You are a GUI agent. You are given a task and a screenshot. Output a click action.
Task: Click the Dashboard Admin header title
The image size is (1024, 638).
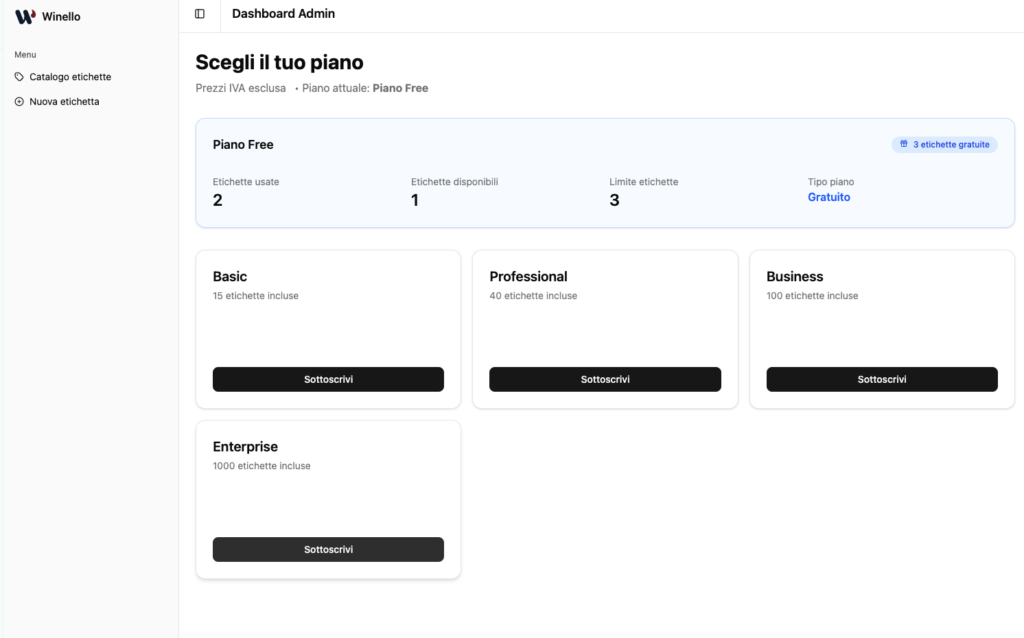(283, 14)
